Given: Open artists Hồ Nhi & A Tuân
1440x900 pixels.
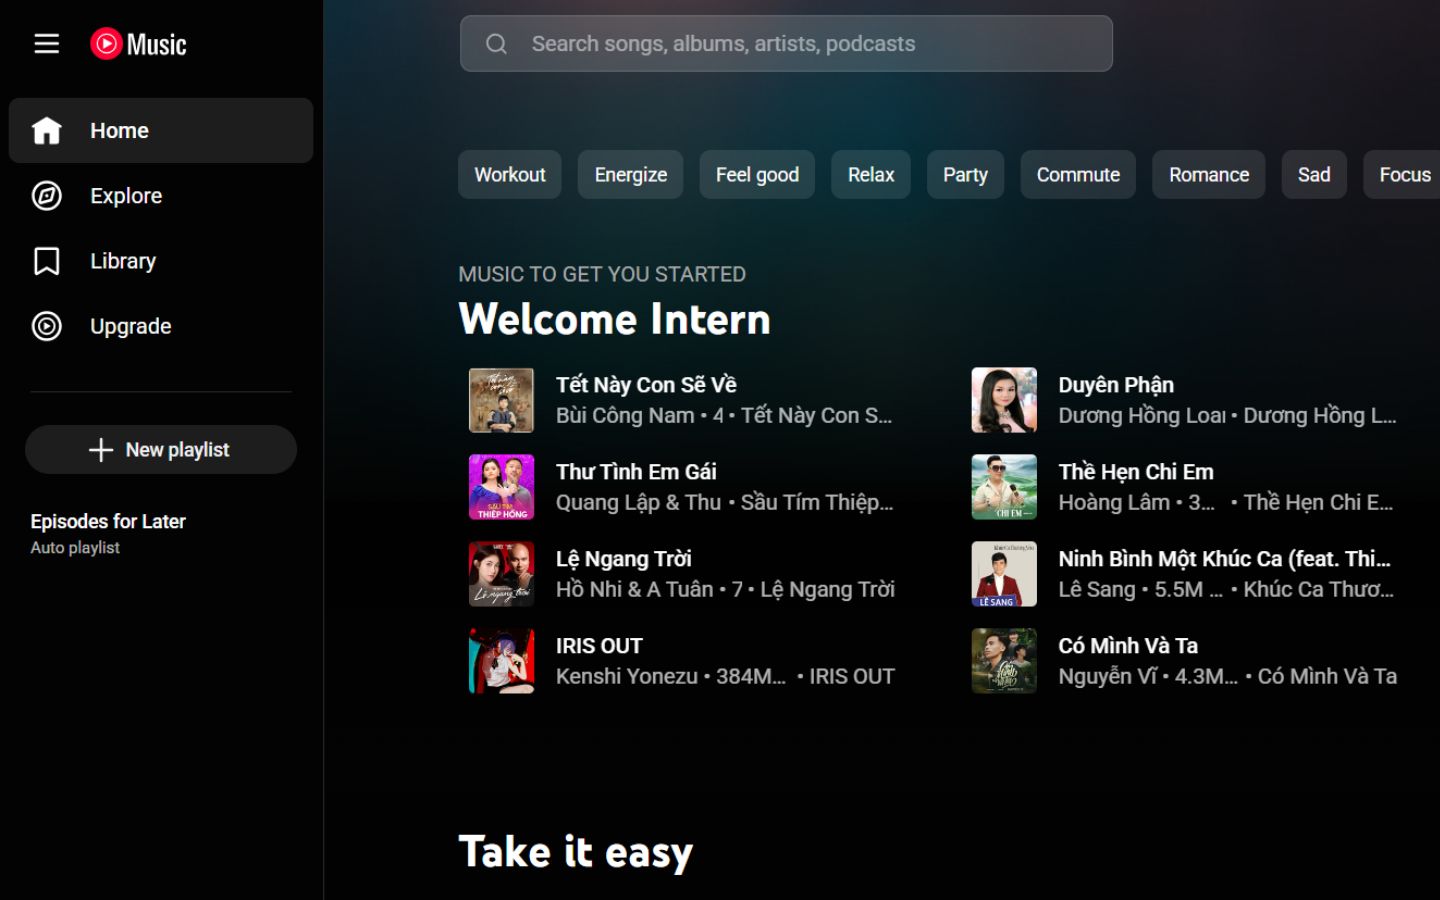Looking at the screenshot, I should pos(635,590).
